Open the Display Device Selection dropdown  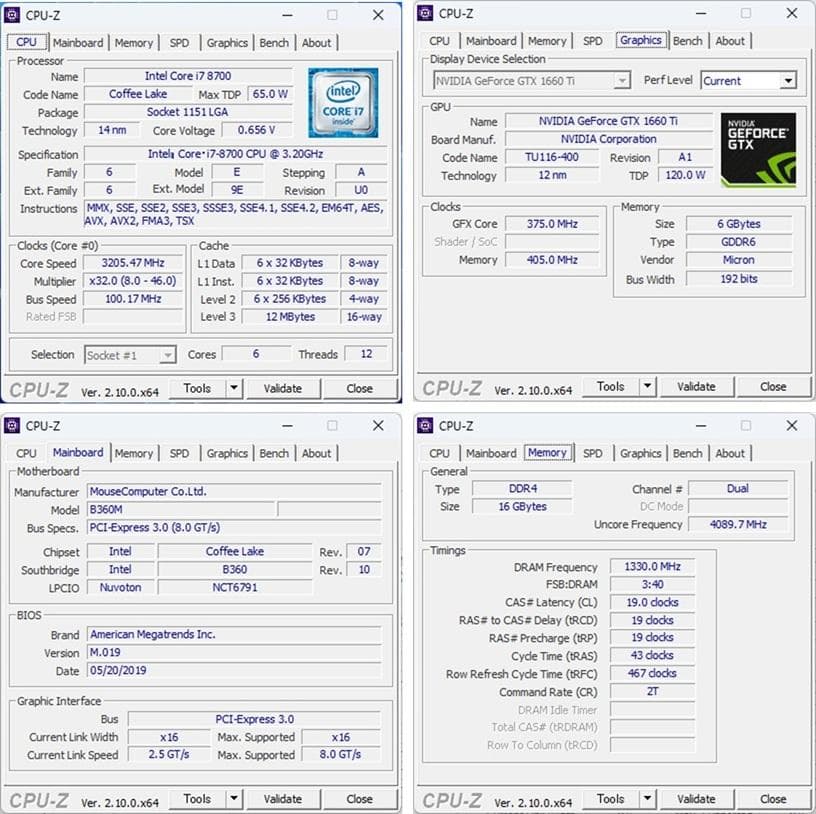coord(625,80)
